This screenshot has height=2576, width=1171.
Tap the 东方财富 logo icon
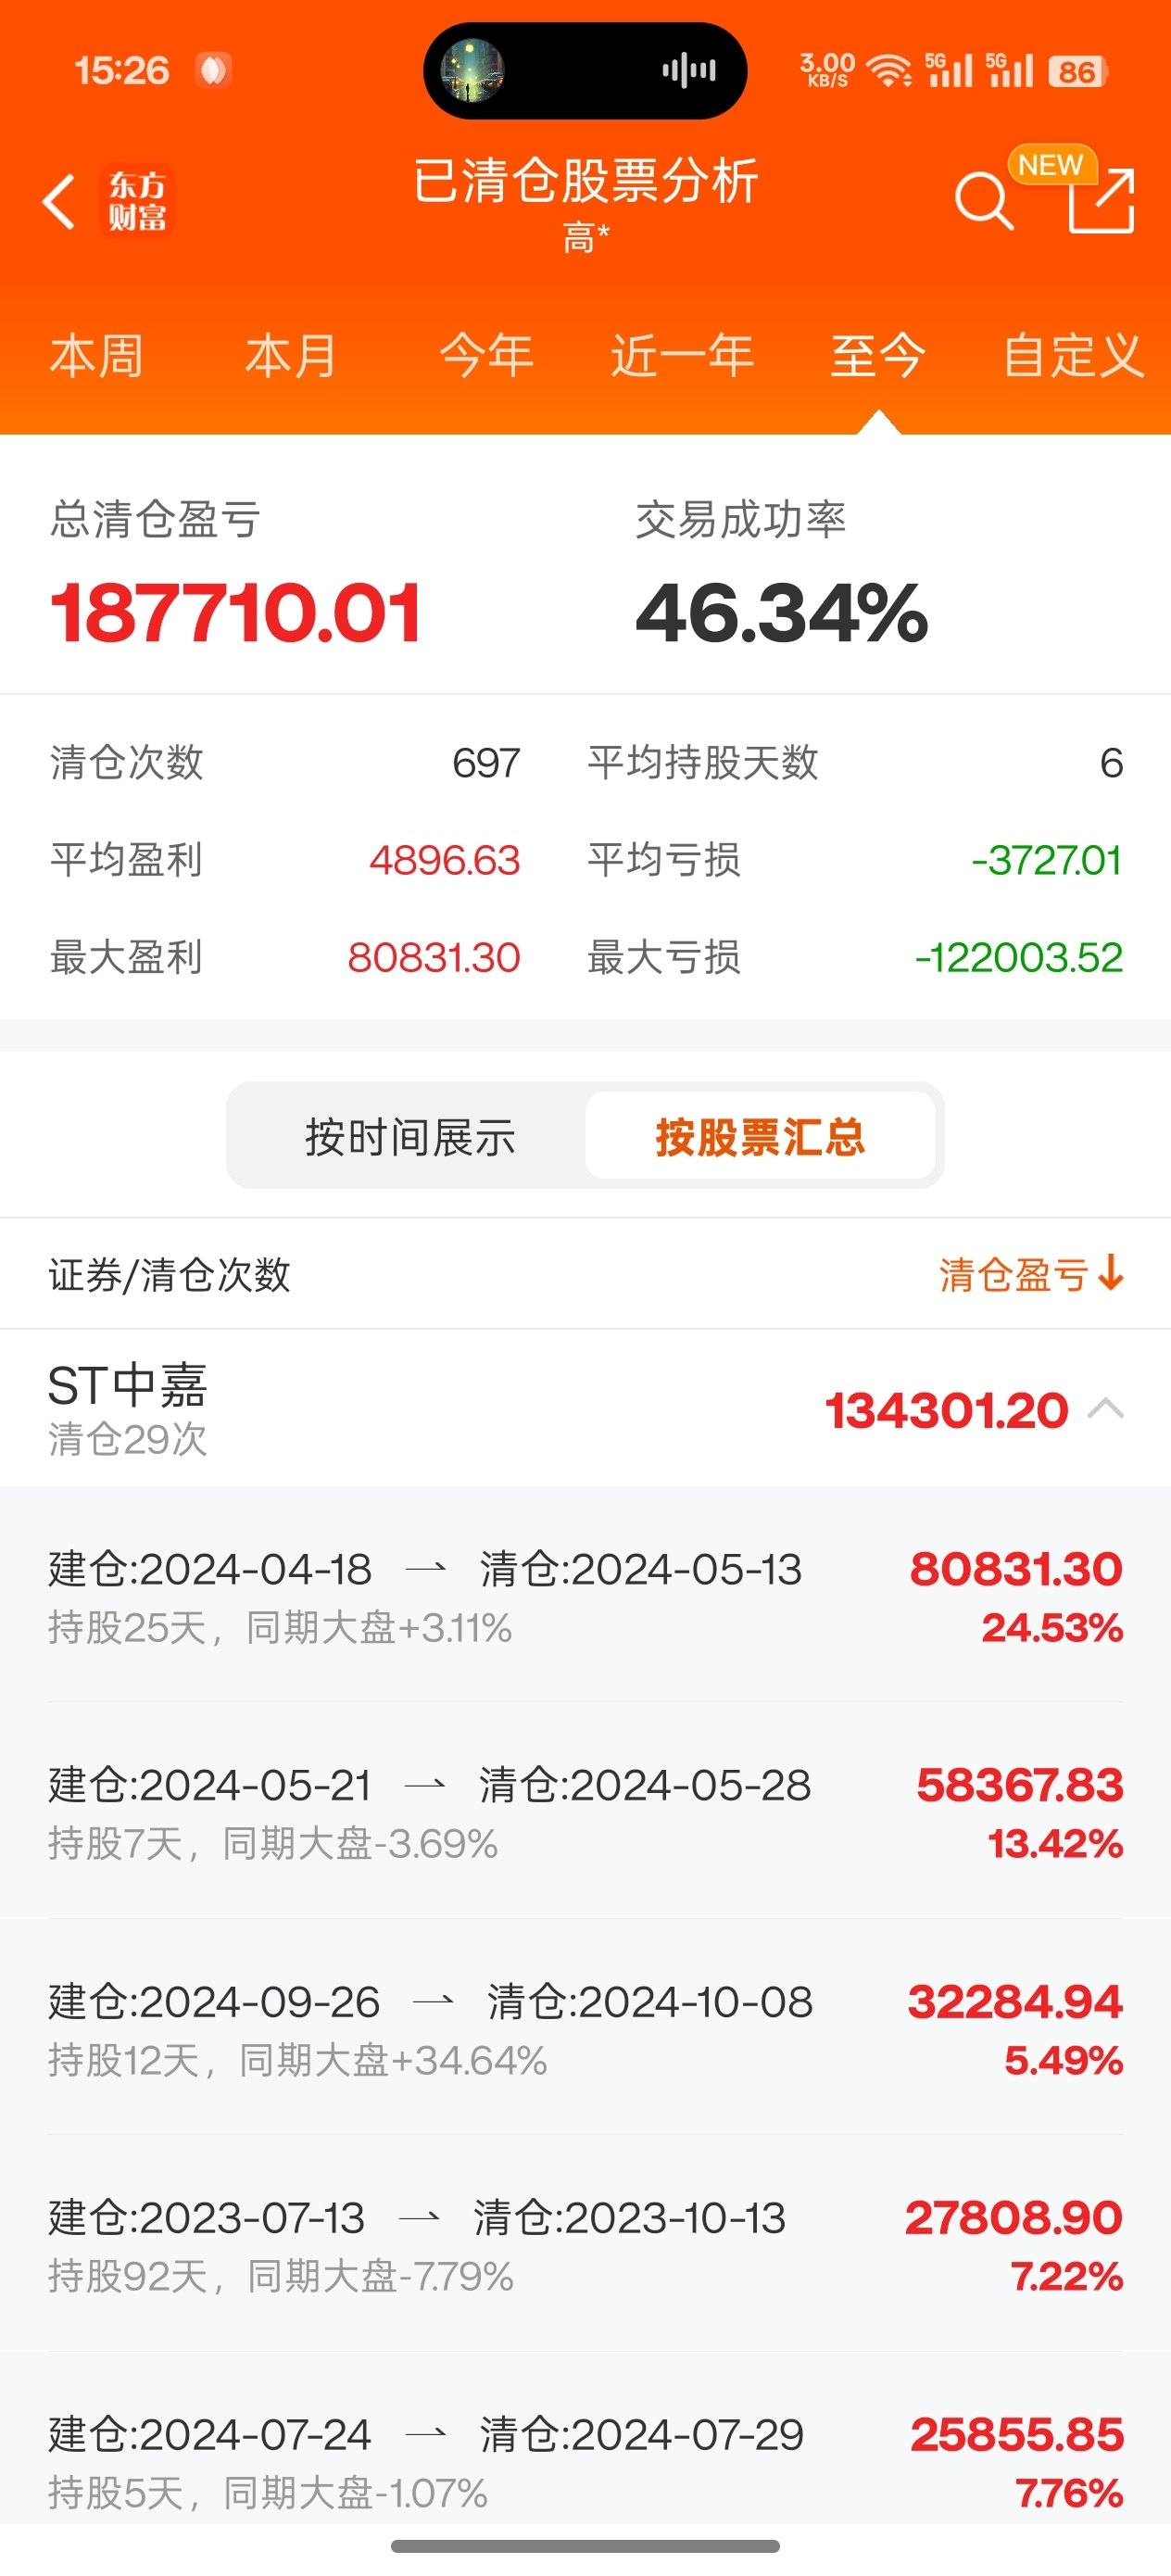pyautogui.click(x=137, y=201)
